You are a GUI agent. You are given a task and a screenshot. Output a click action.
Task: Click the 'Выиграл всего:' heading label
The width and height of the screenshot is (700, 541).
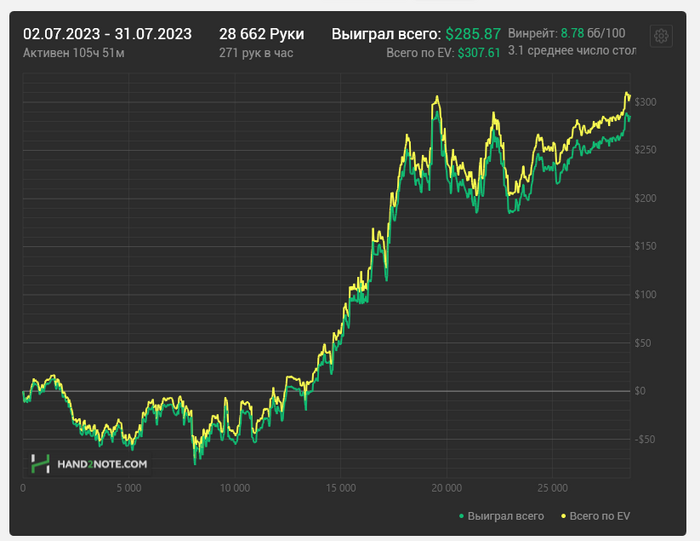click(386, 34)
